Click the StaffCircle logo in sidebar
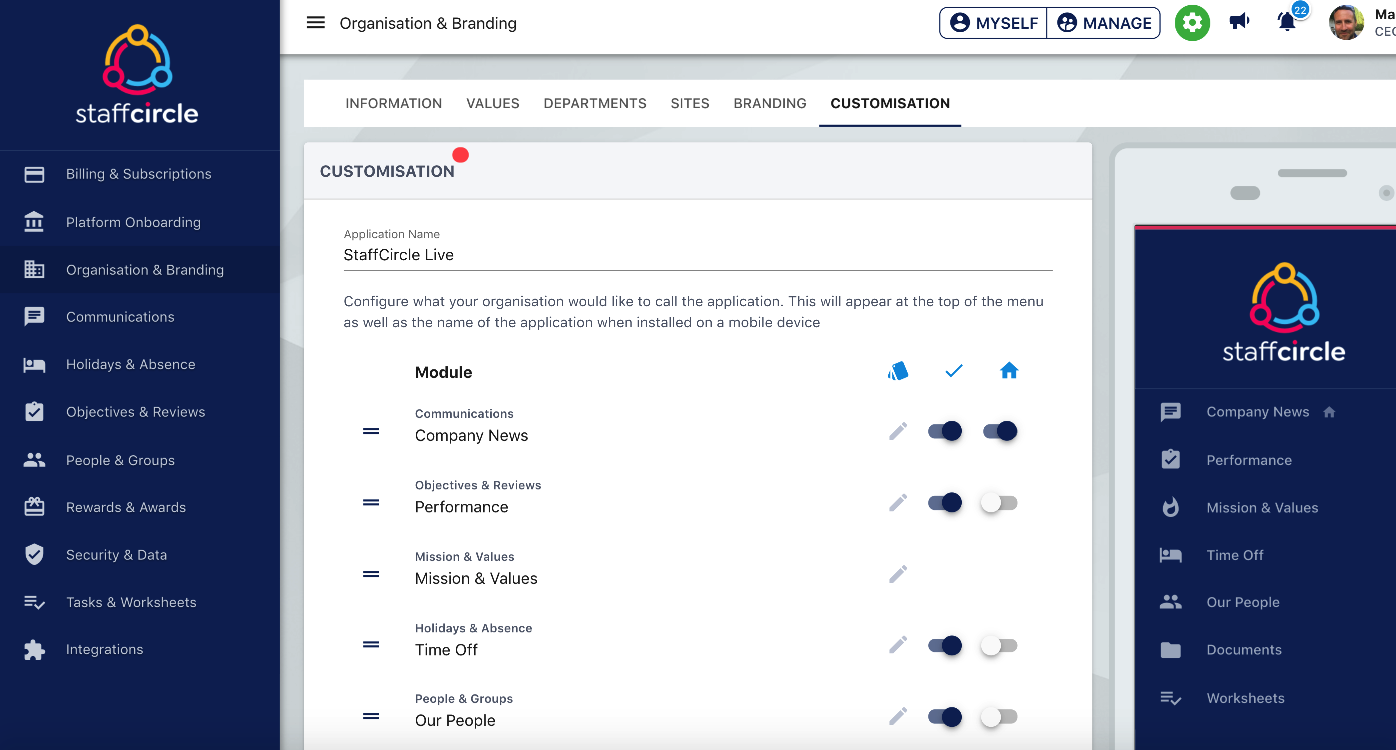This screenshot has height=750, width=1396. tap(137, 75)
